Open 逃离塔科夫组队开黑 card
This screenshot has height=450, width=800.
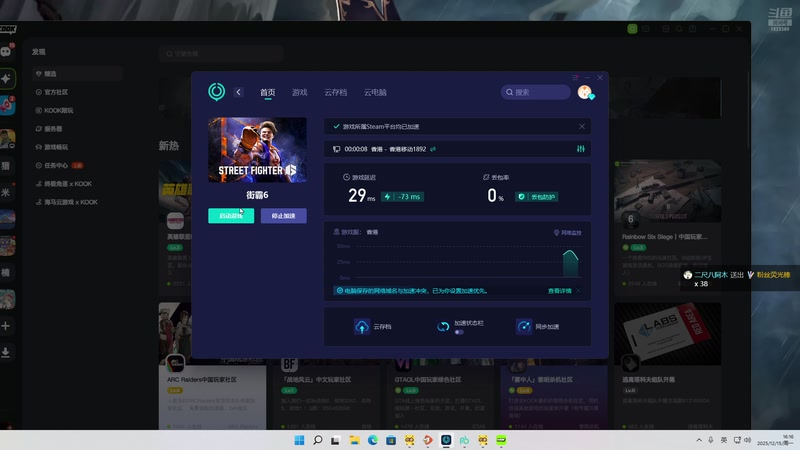(667, 366)
